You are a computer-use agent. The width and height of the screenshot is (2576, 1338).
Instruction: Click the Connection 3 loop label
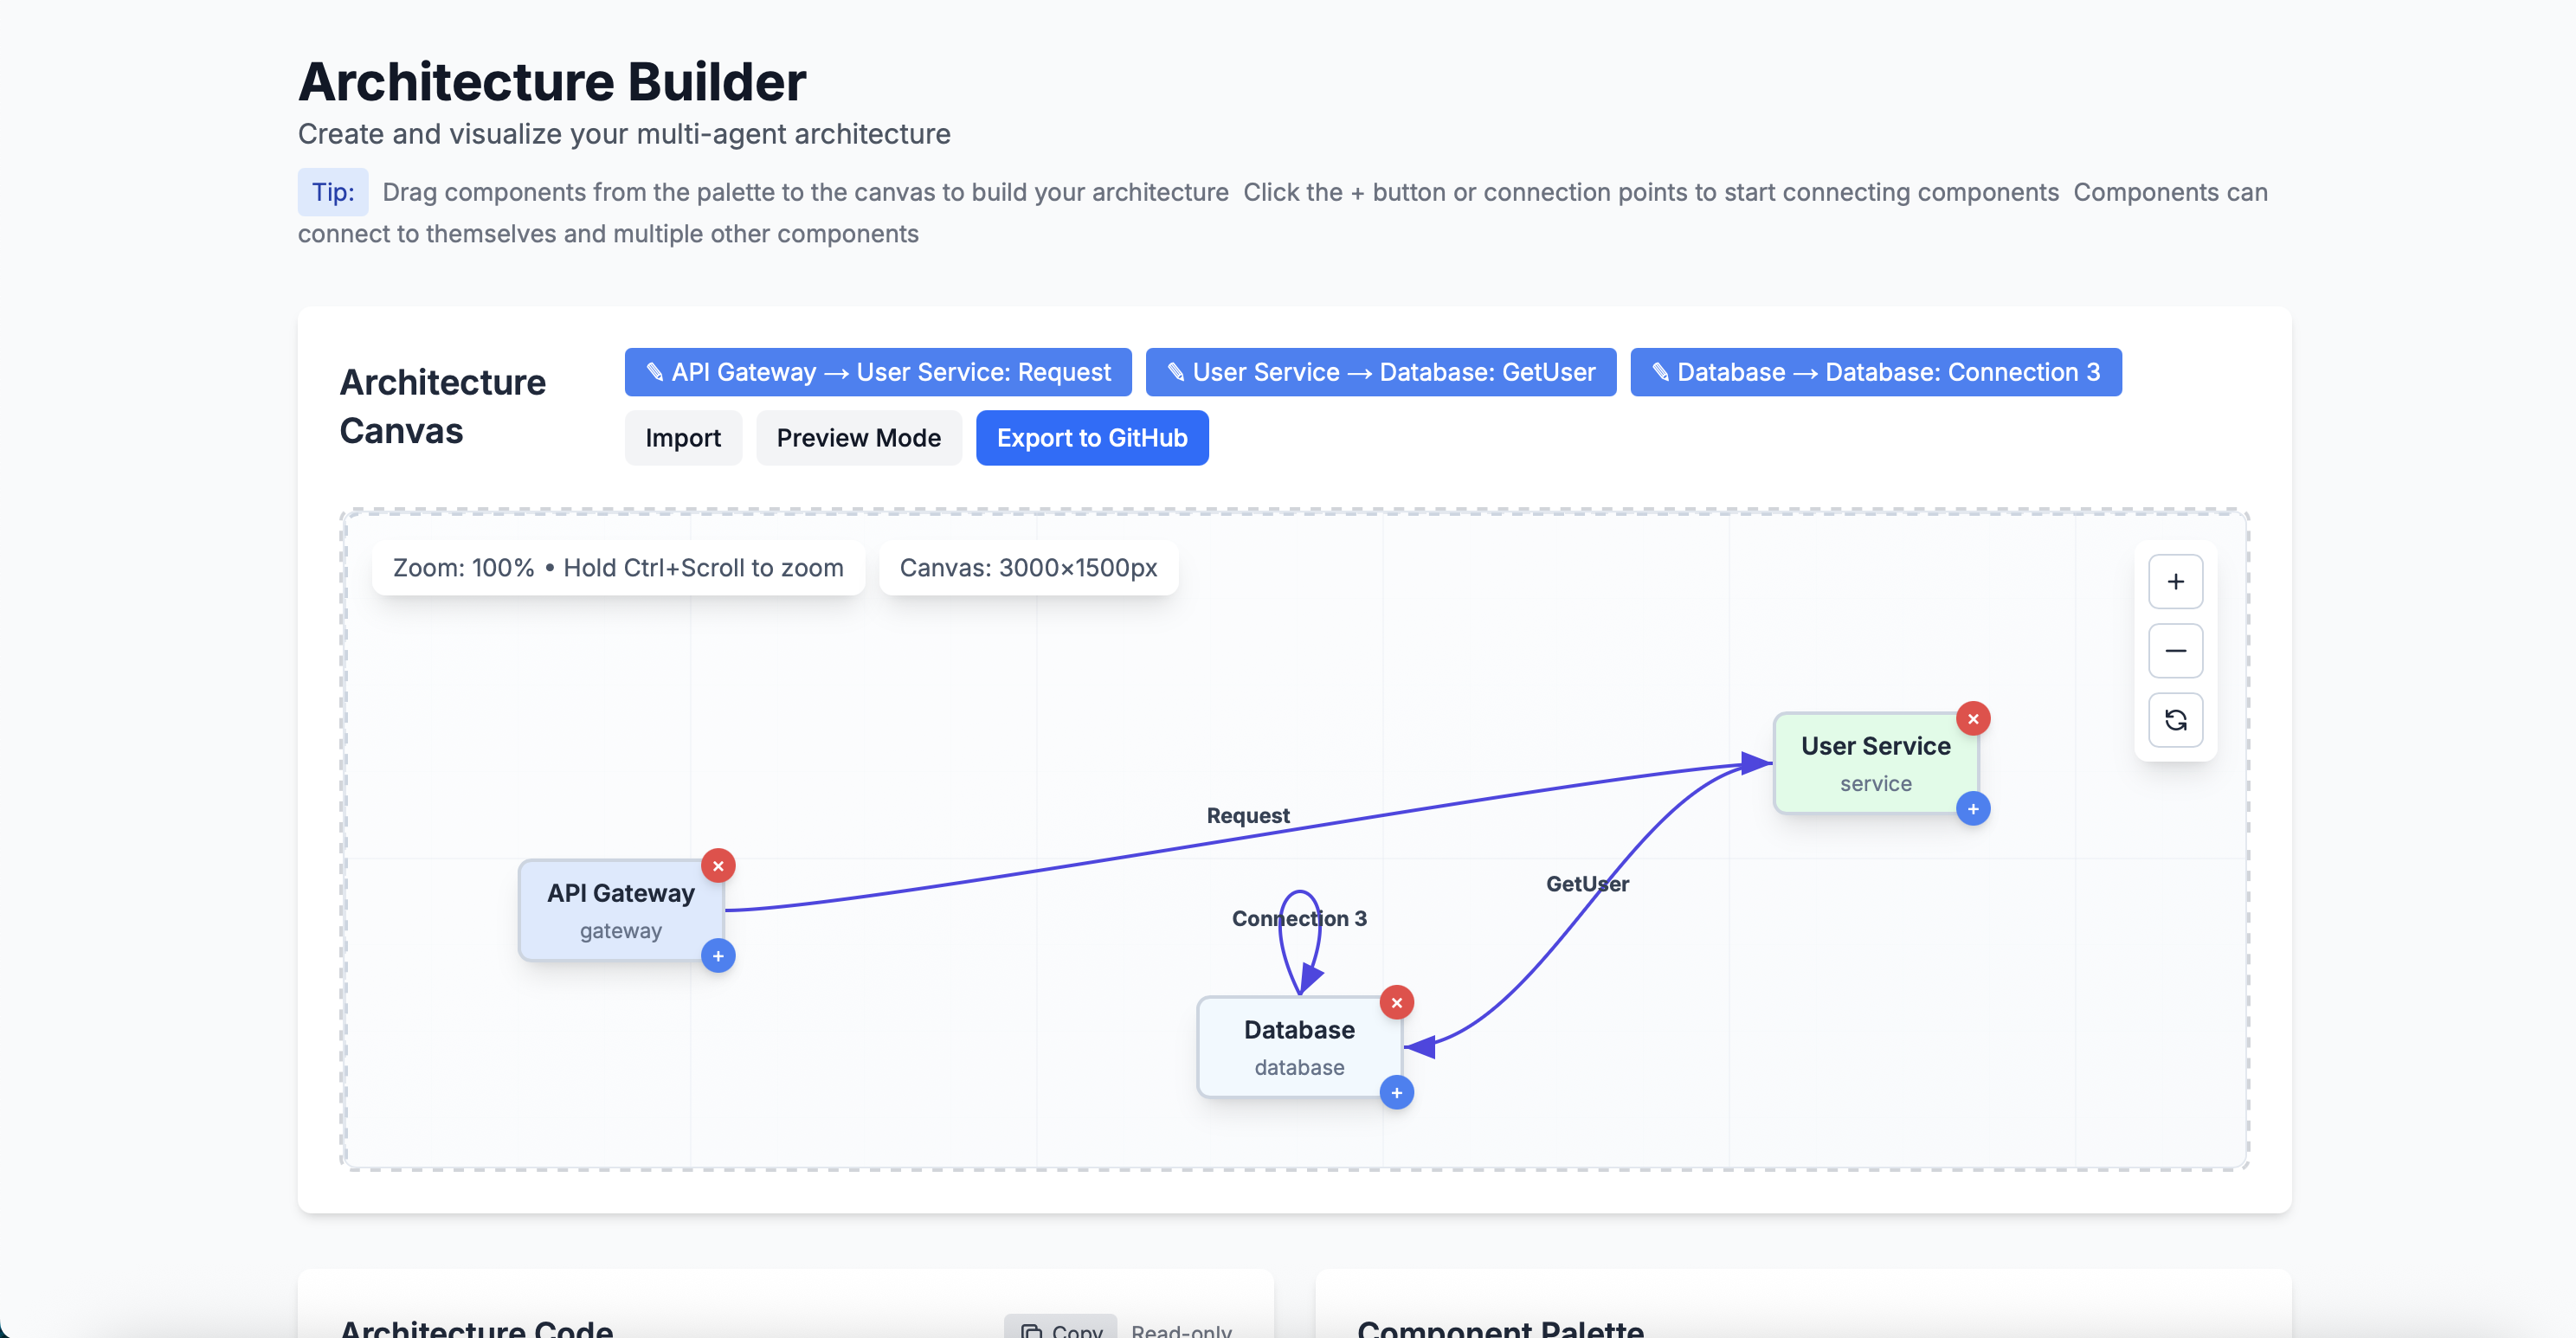tap(1299, 919)
